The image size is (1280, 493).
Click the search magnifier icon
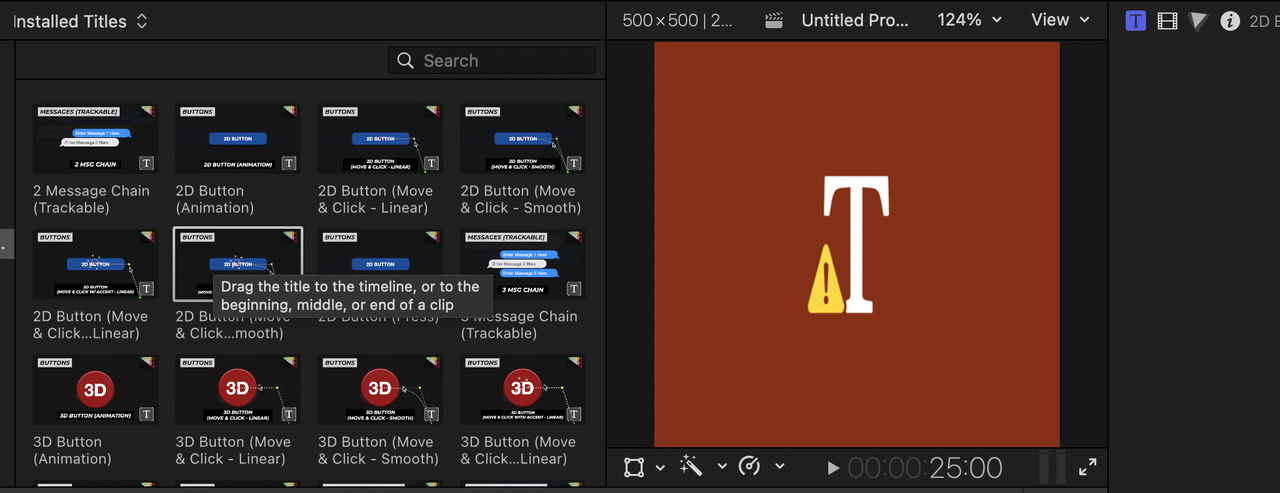pos(405,61)
